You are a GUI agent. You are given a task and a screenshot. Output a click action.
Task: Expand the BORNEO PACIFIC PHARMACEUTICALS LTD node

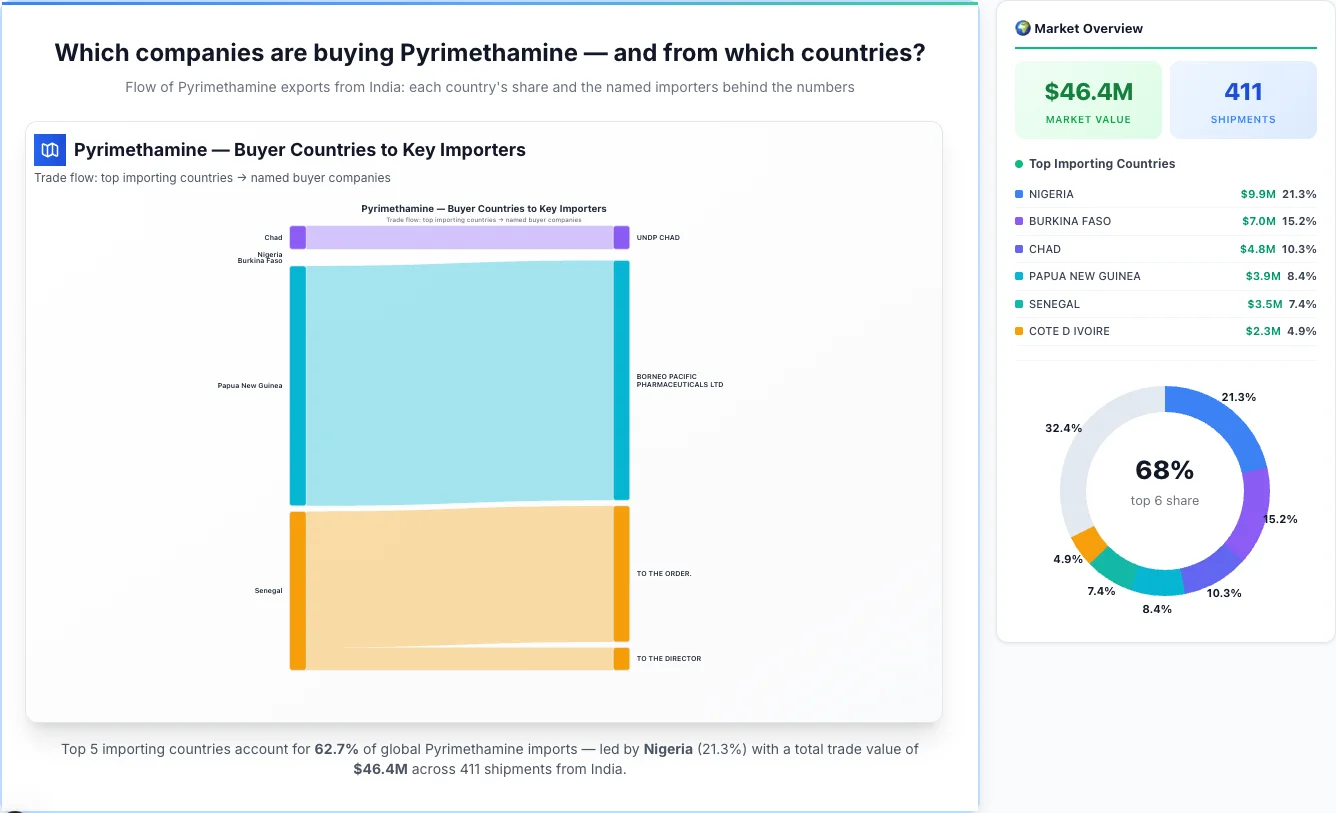622,380
